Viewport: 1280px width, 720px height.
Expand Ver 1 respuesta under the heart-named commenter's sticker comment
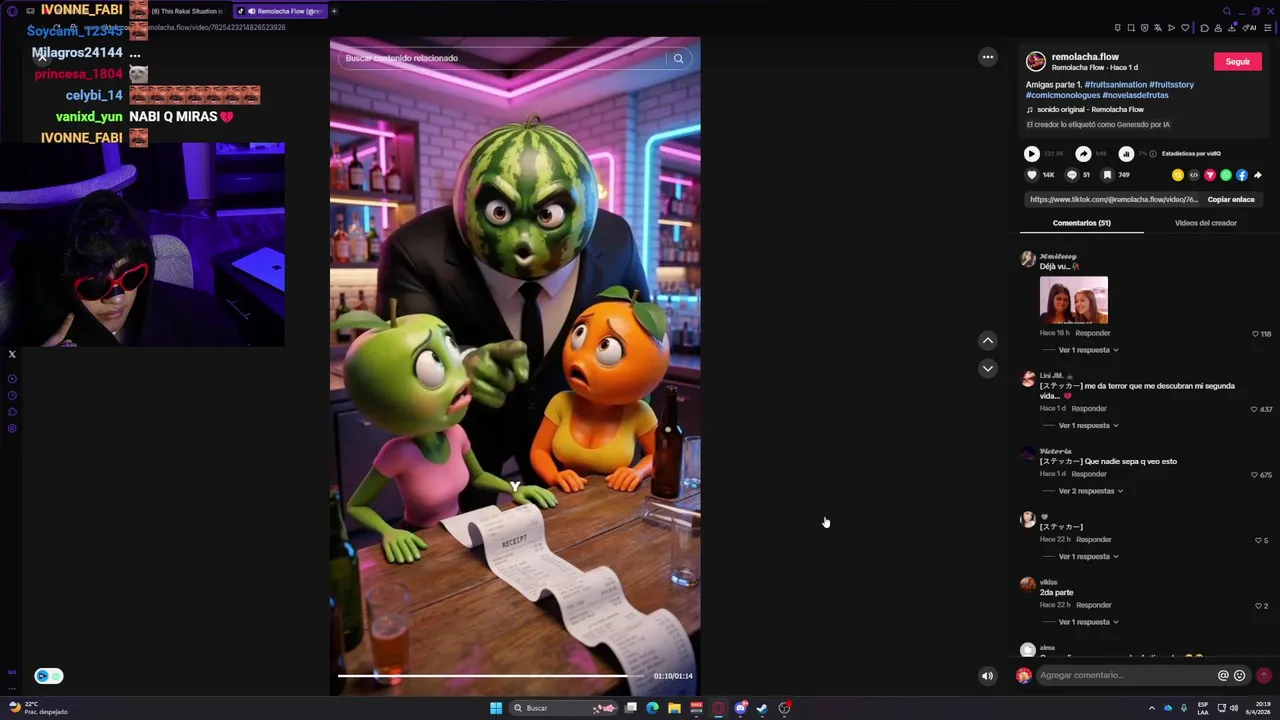click(x=1088, y=556)
